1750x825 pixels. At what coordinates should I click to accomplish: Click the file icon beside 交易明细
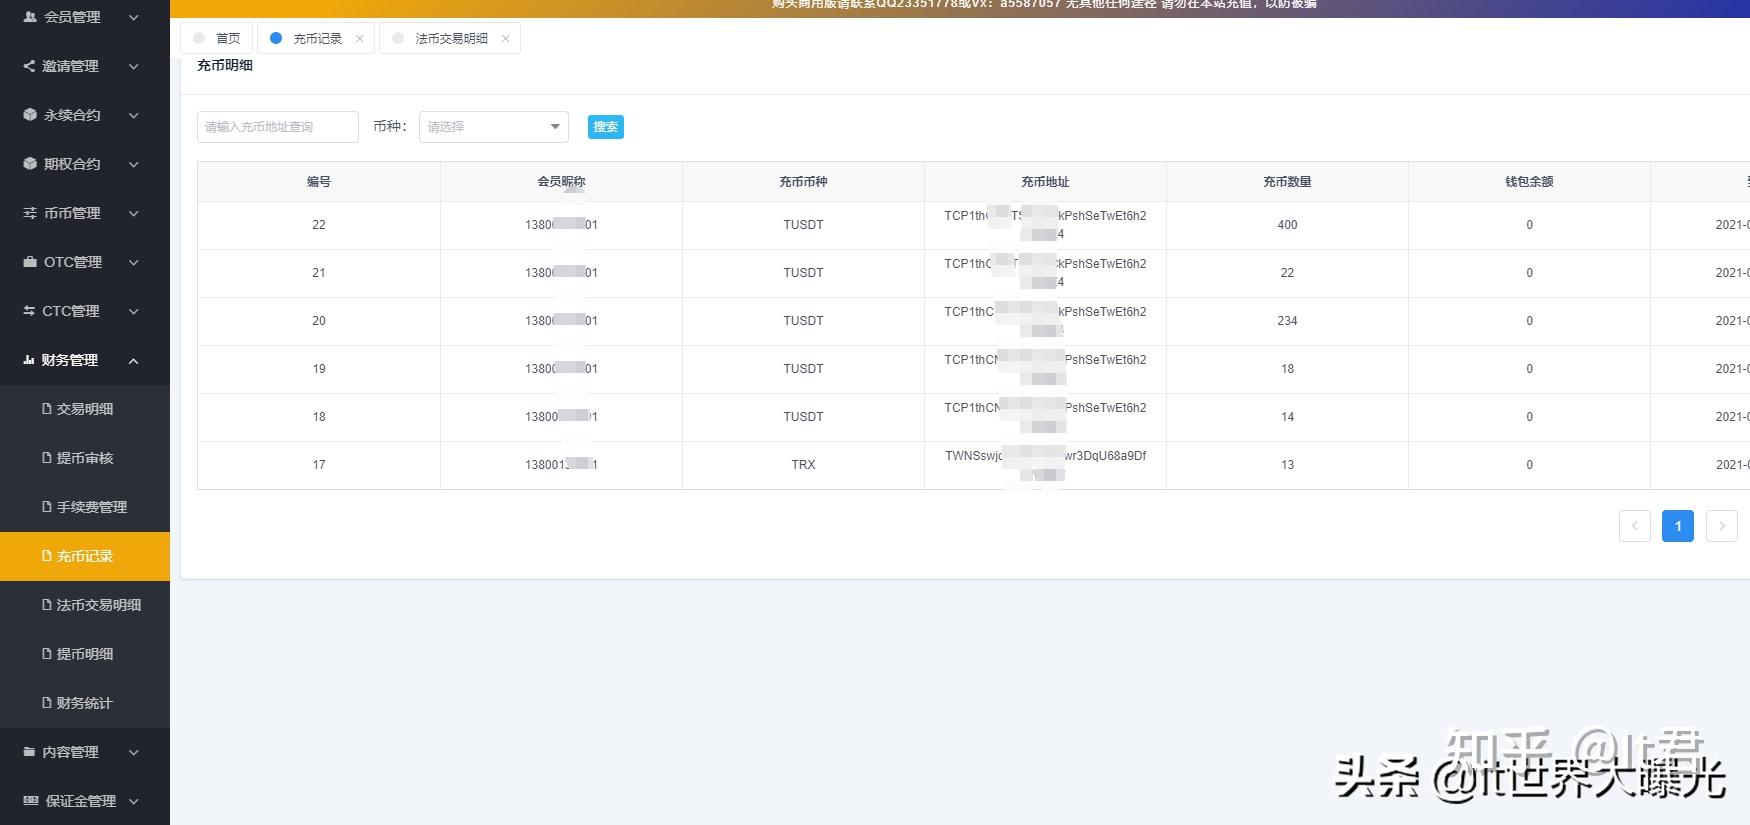pos(47,409)
